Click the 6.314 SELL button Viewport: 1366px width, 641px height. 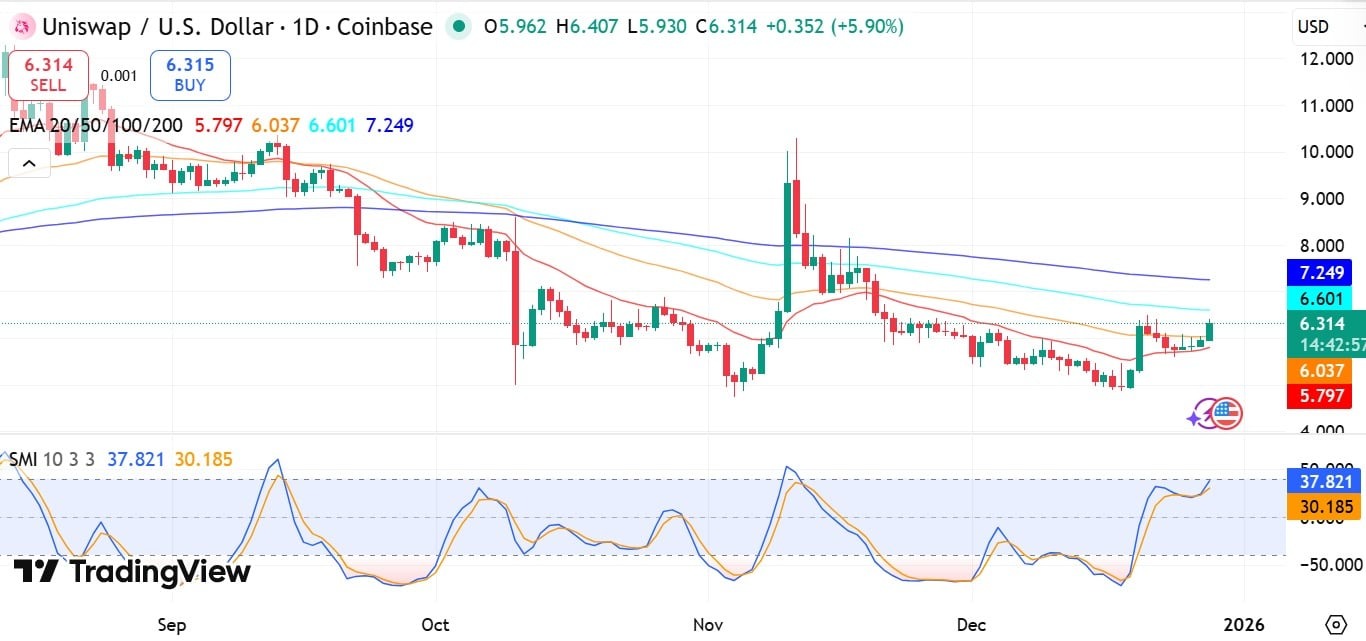point(47,75)
